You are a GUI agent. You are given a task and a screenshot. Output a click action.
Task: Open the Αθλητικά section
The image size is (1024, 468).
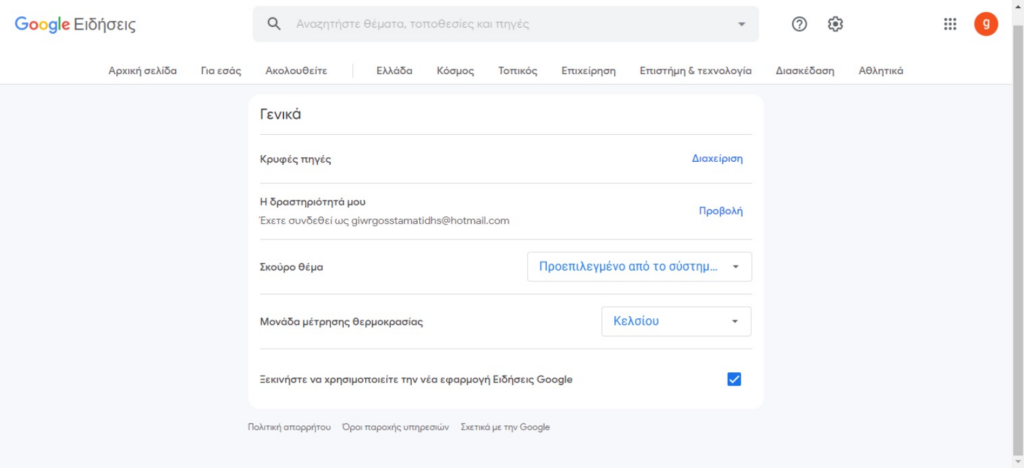880,71
